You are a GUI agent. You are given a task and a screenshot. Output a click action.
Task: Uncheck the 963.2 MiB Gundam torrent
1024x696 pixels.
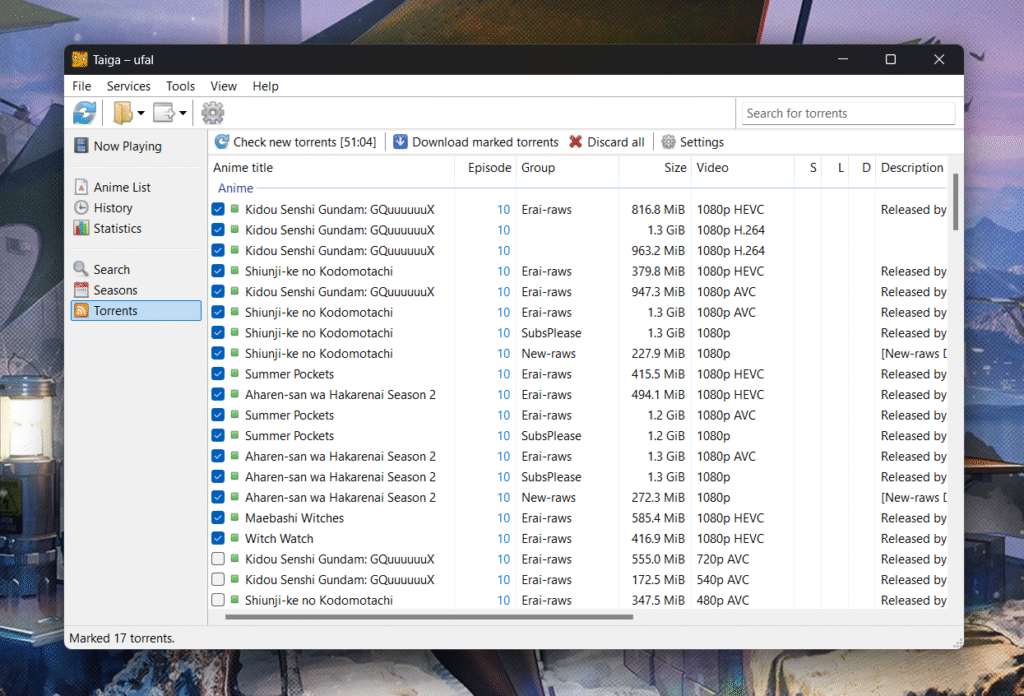click(x=218, y=251)
